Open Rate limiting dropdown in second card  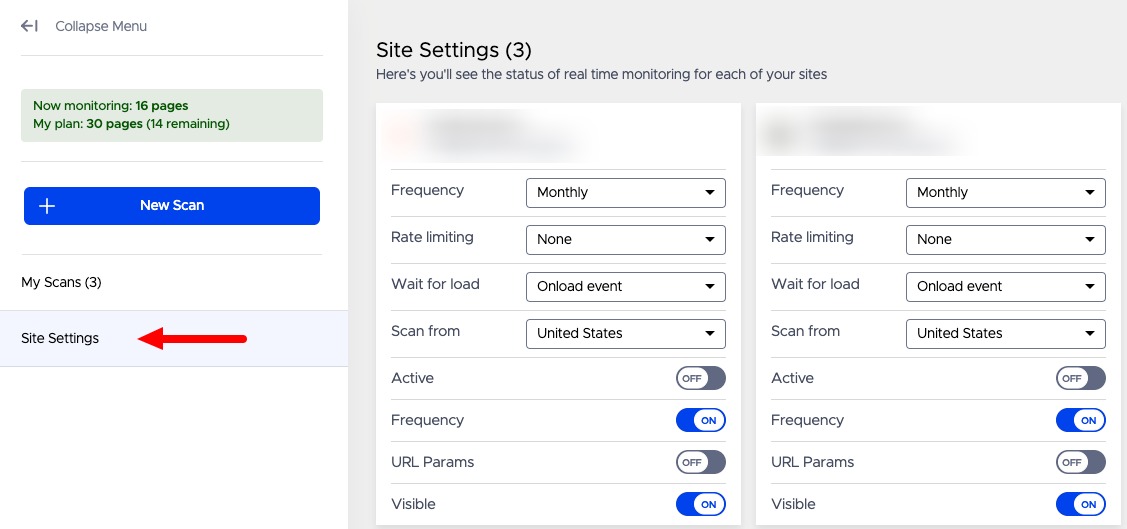tap(1005, 239)
